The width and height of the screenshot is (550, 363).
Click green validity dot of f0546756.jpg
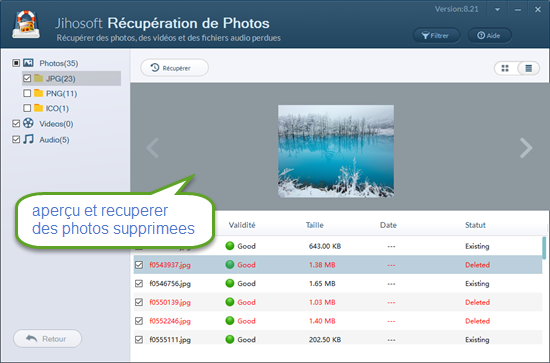click(230, 283)
